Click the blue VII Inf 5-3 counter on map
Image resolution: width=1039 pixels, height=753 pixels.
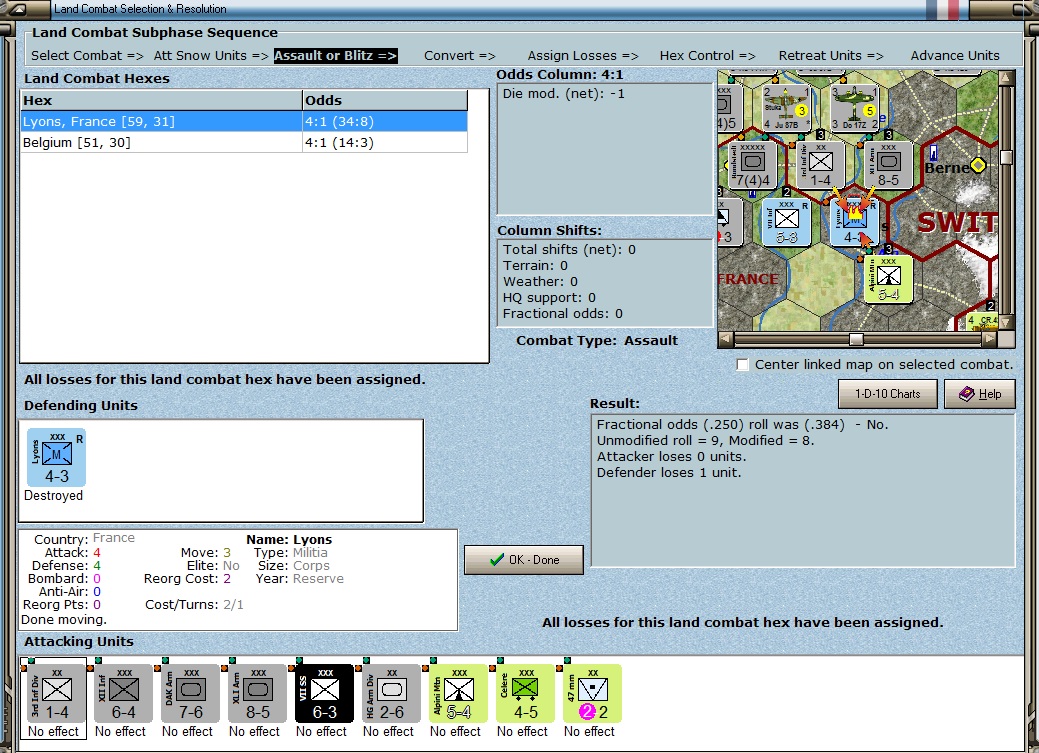tap(786, 223)
